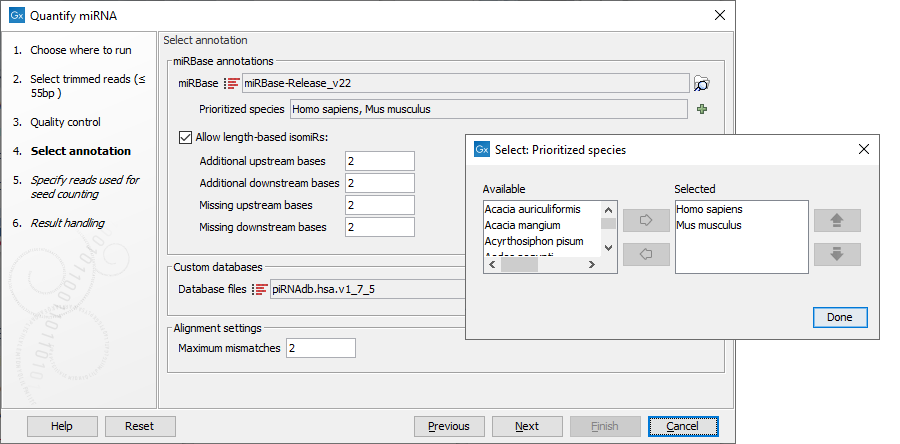Image resolution: width=900 pixels, height=444 pixels.
Task: Click the Additional upstream bases field
Action: click(x=379, y=161)
